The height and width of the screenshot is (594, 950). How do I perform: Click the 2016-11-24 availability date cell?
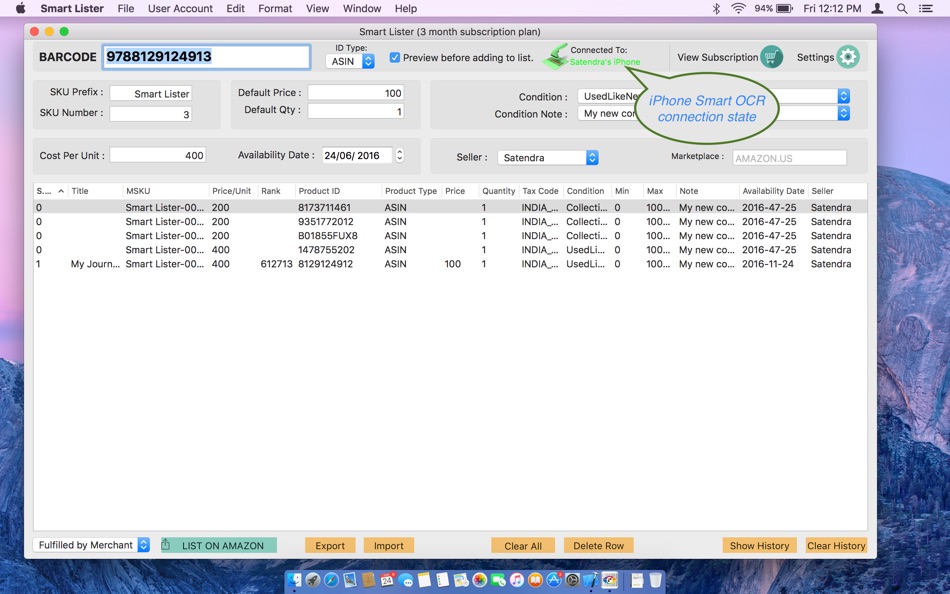768,264
